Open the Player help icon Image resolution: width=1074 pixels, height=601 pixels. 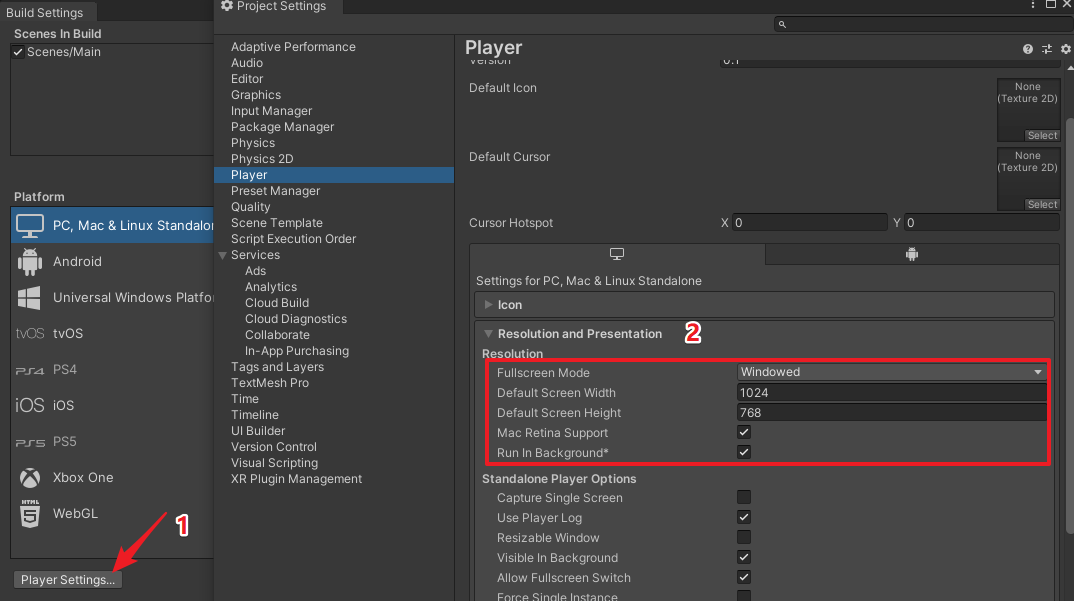[x=1027, y=49]
